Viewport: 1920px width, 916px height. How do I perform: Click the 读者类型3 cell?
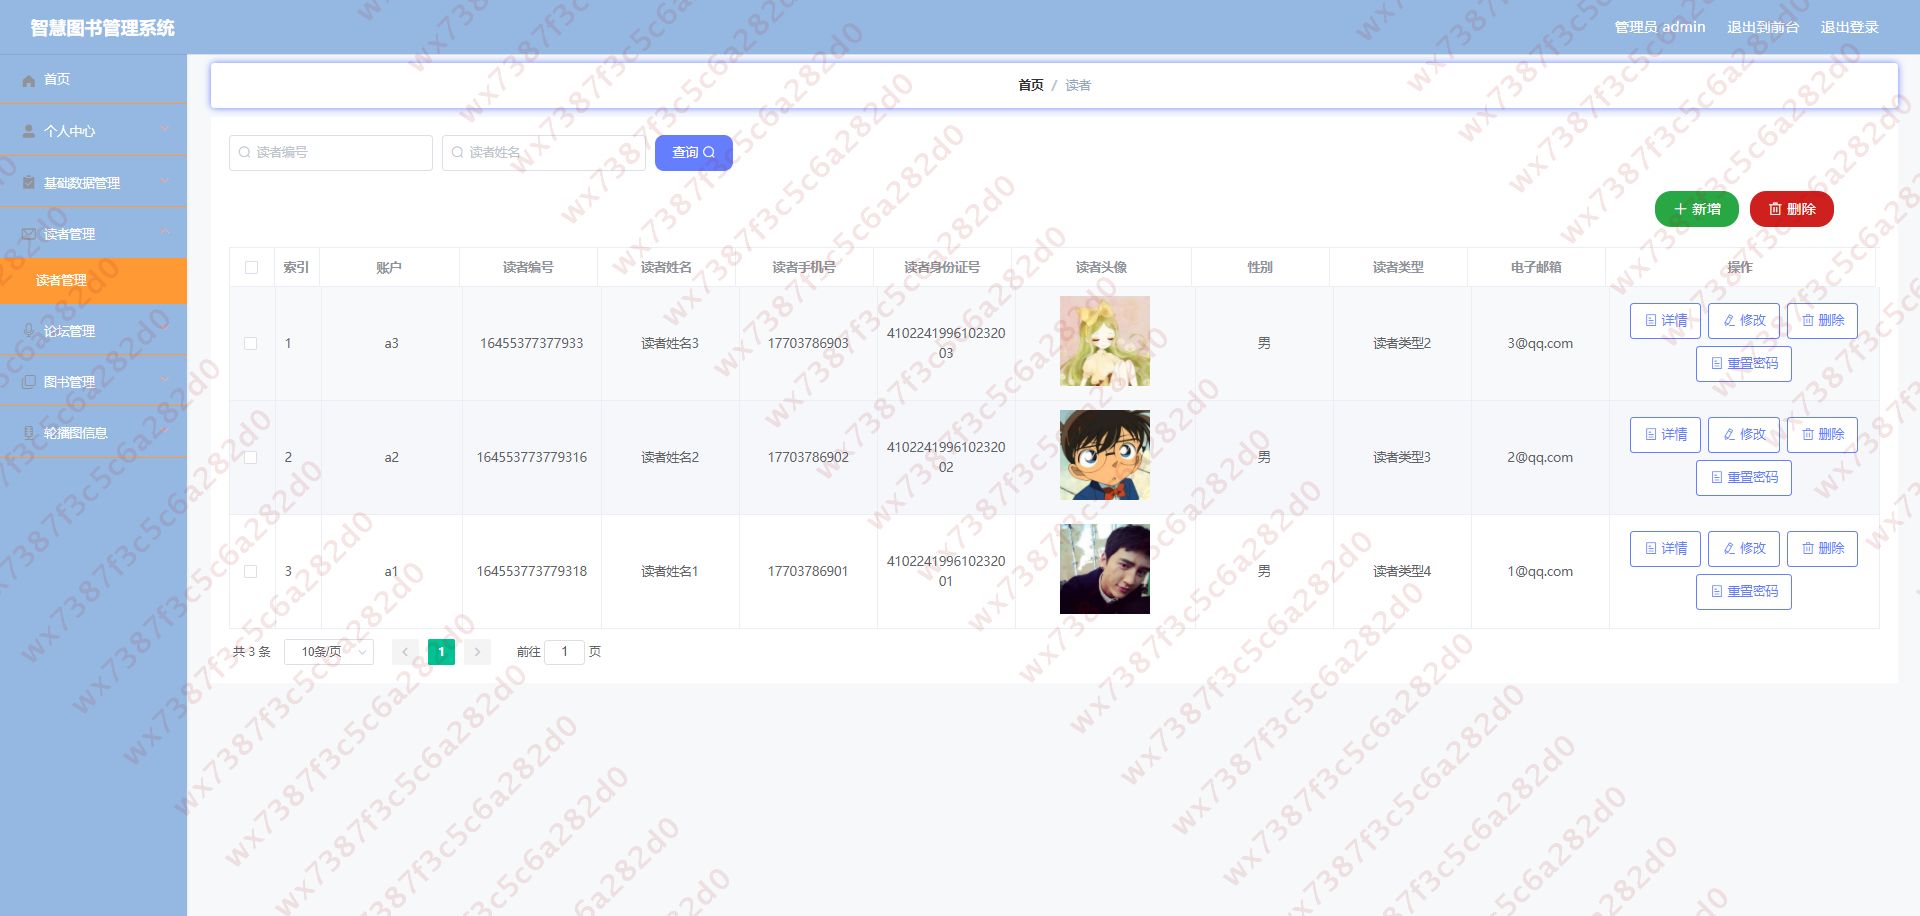pos(1402,457)
